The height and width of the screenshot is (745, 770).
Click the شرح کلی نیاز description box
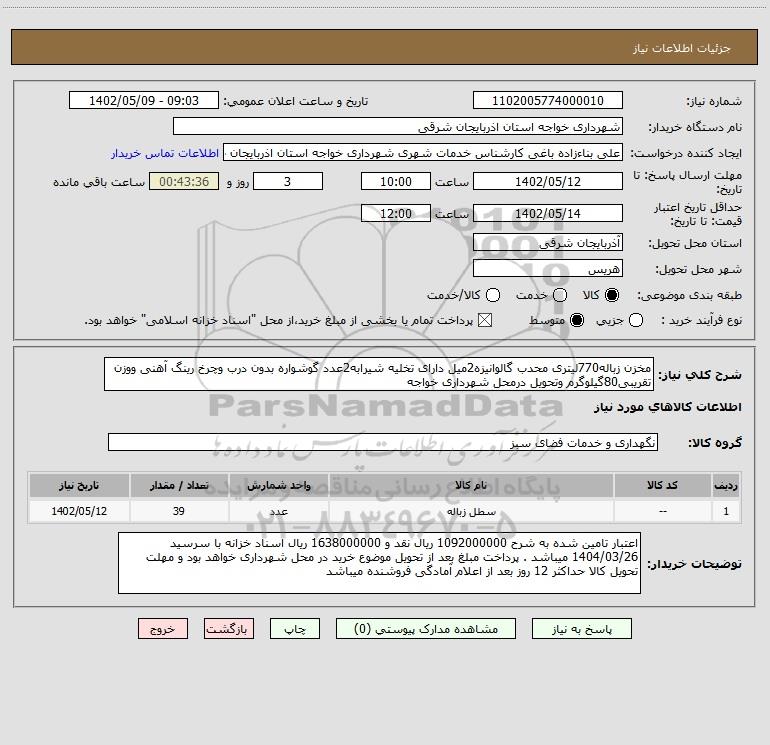(379, 374)
